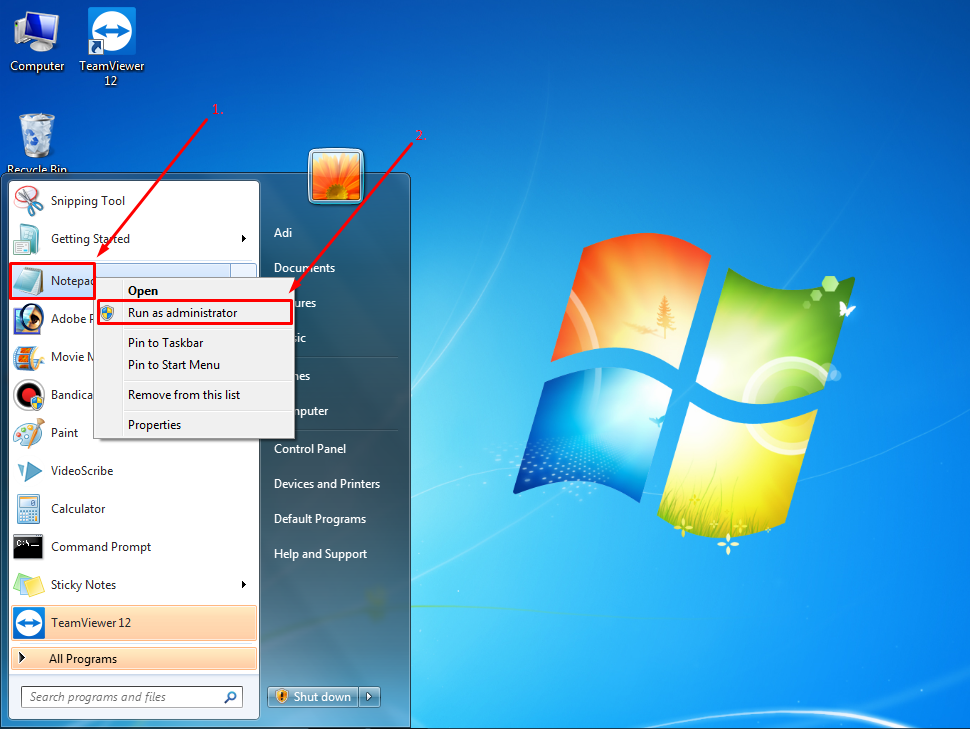
Task: Open the Recycle Bin on the desktop
Action: (36, 133)
